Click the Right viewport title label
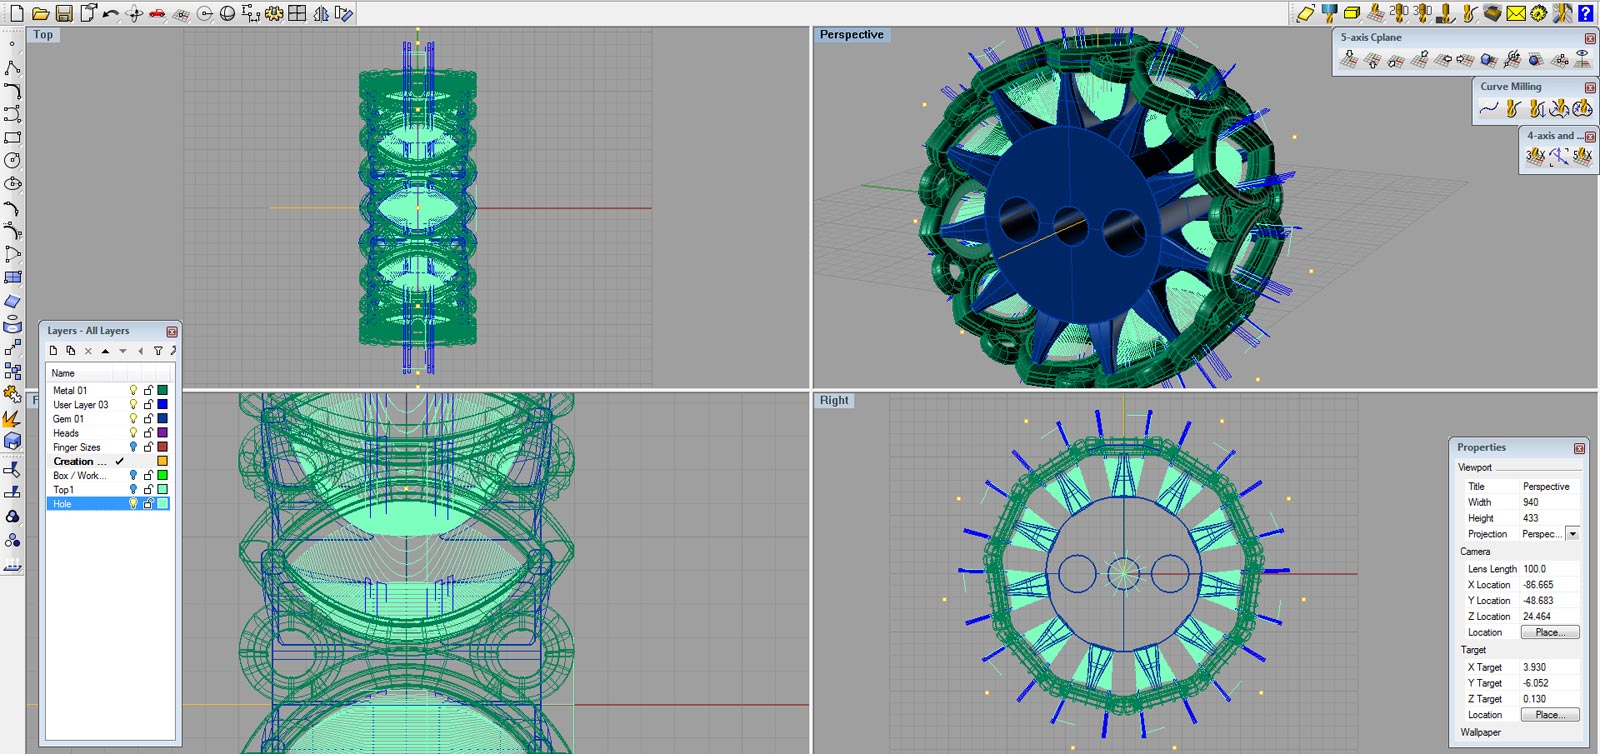Viewport: 1600px width, 754px height. 834,400
